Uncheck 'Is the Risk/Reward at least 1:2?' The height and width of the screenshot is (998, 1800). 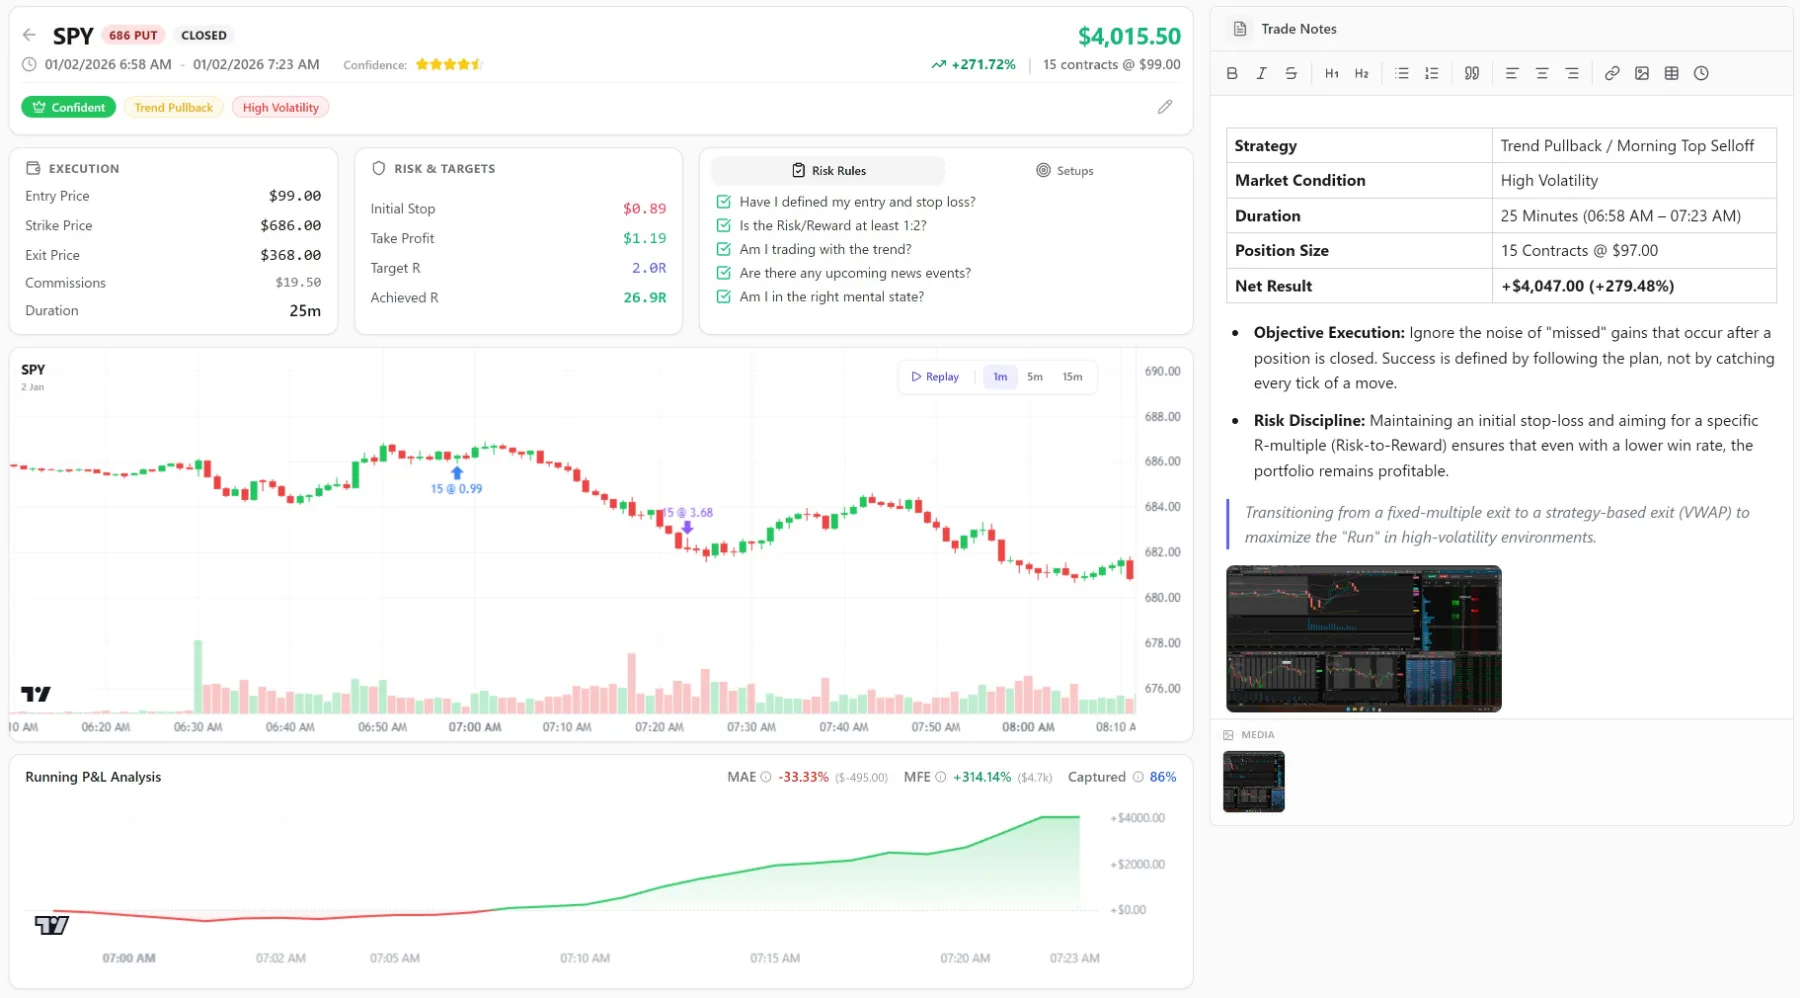coord(724,226)
